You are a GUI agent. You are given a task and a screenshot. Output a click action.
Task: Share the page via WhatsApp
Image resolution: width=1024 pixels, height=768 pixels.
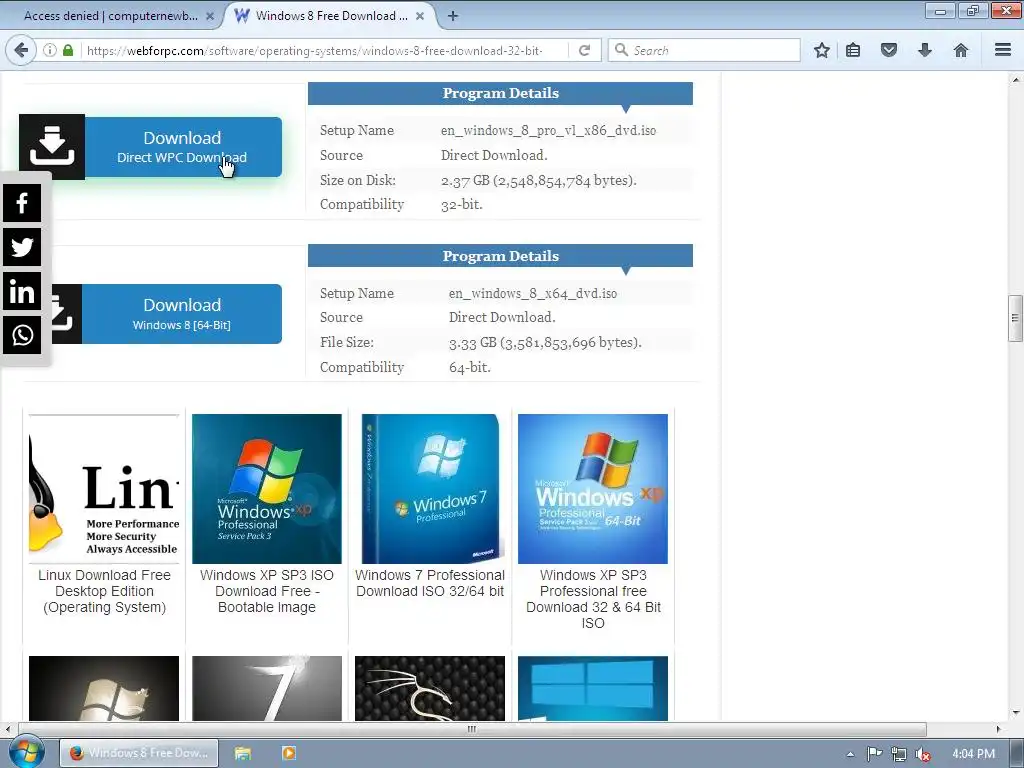pyautogui.click(x=22, y=335)
